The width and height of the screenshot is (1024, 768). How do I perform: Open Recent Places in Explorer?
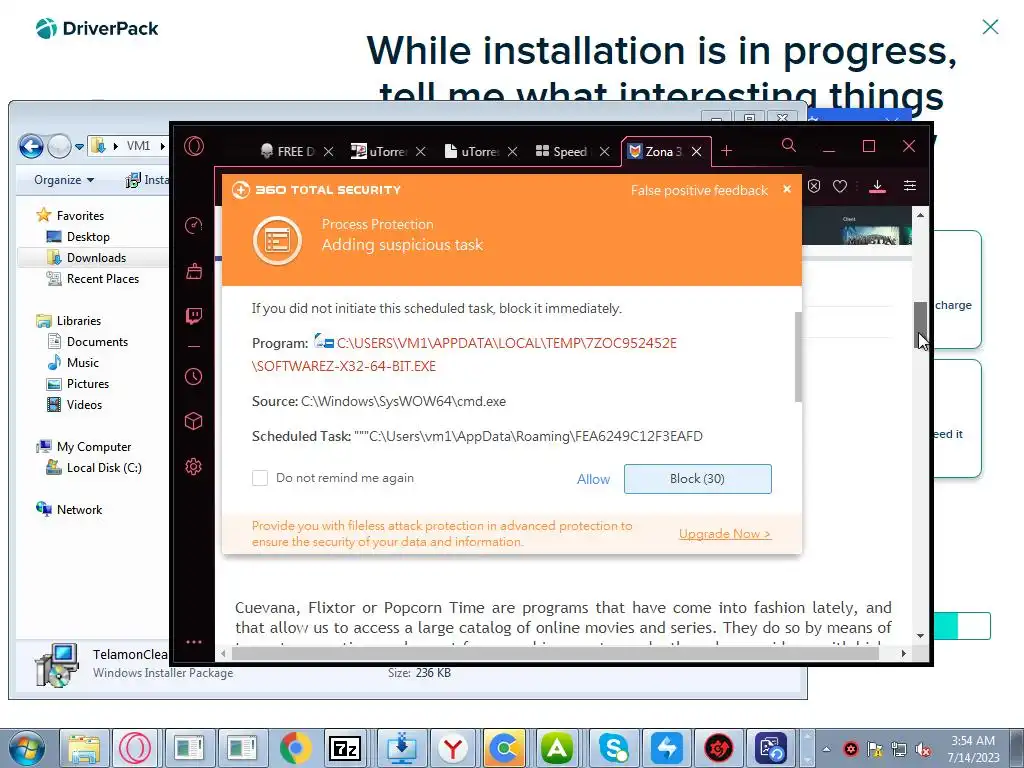pyautogui.click(x=103, y=279)
